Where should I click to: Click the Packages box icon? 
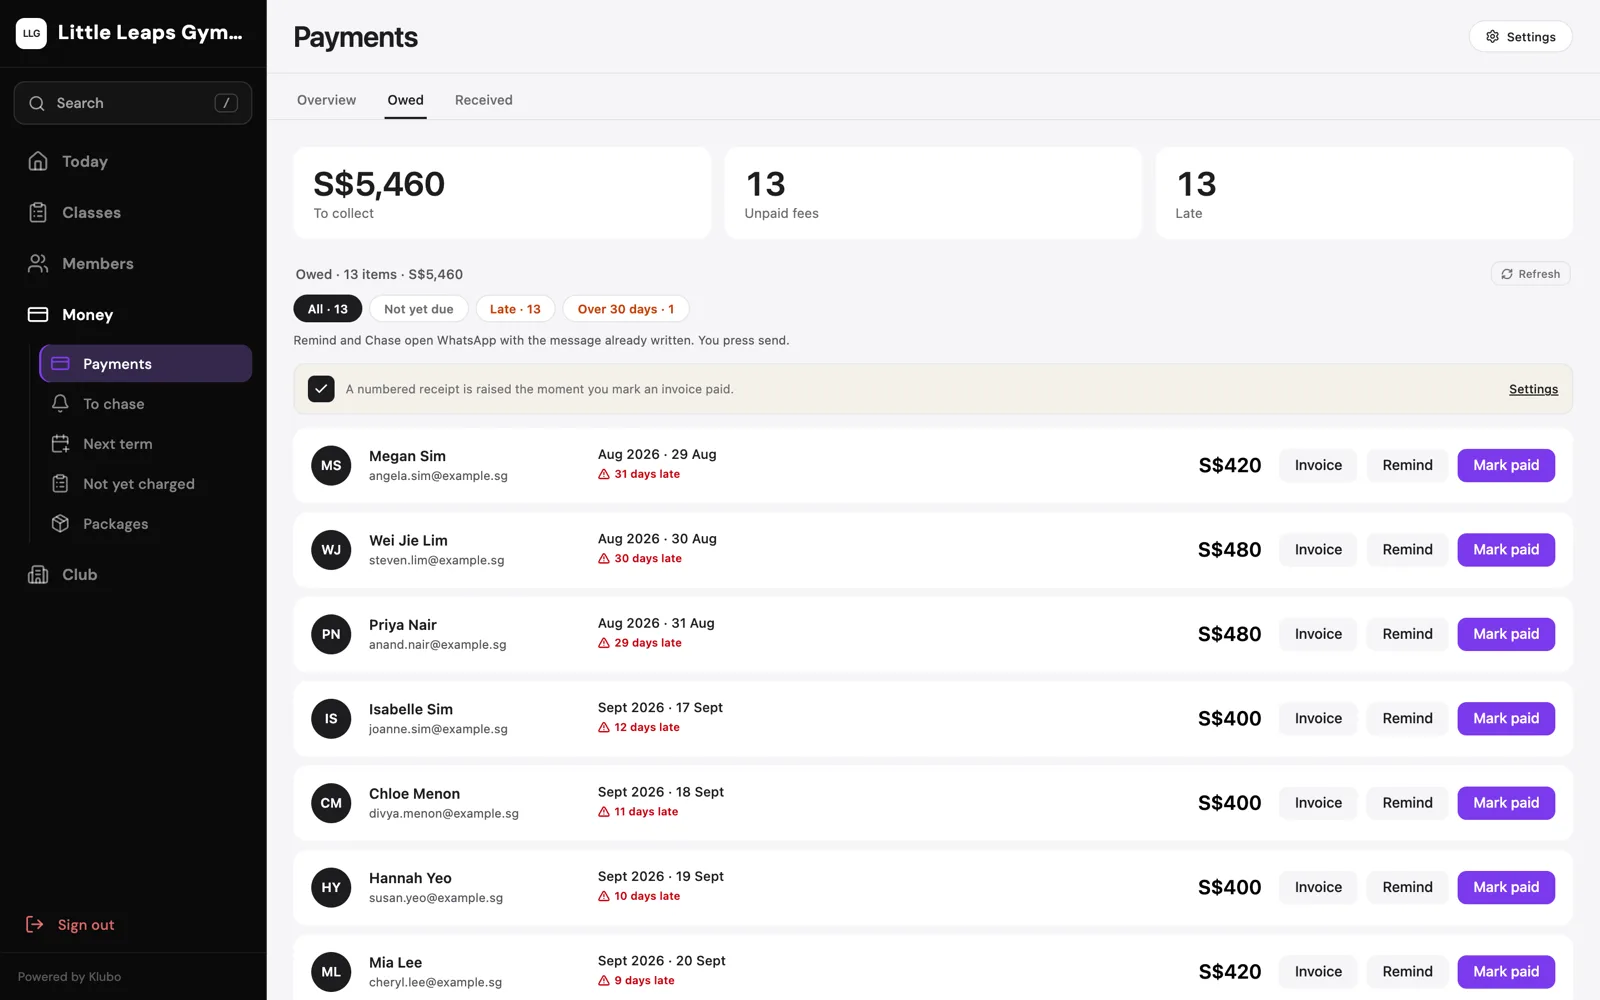(x=60, y=524)
